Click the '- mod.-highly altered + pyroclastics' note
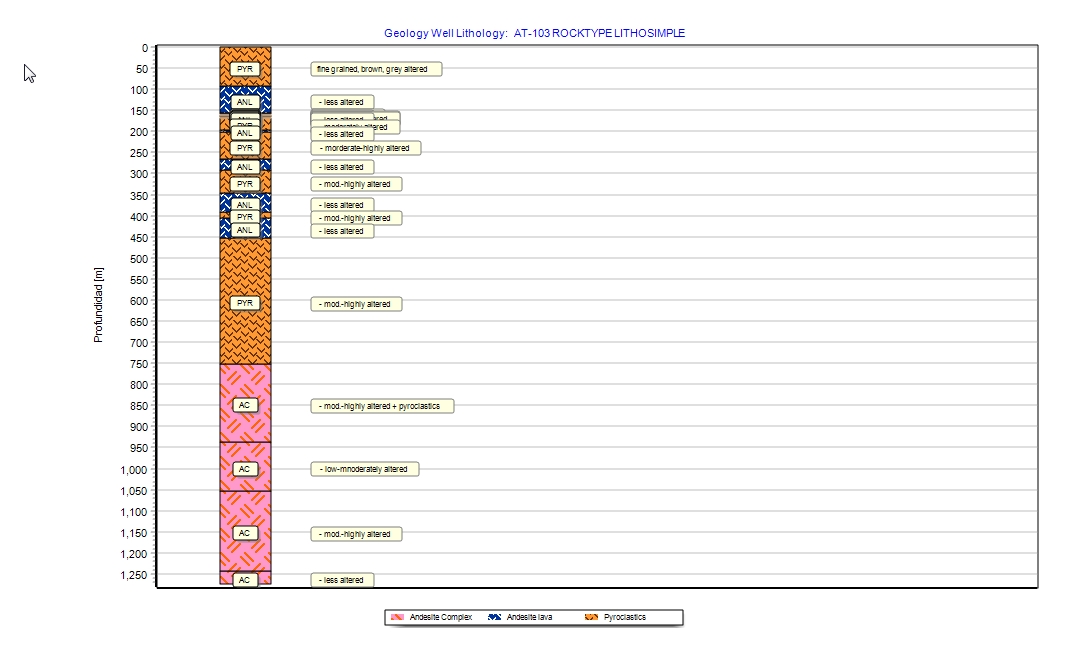 382,406
